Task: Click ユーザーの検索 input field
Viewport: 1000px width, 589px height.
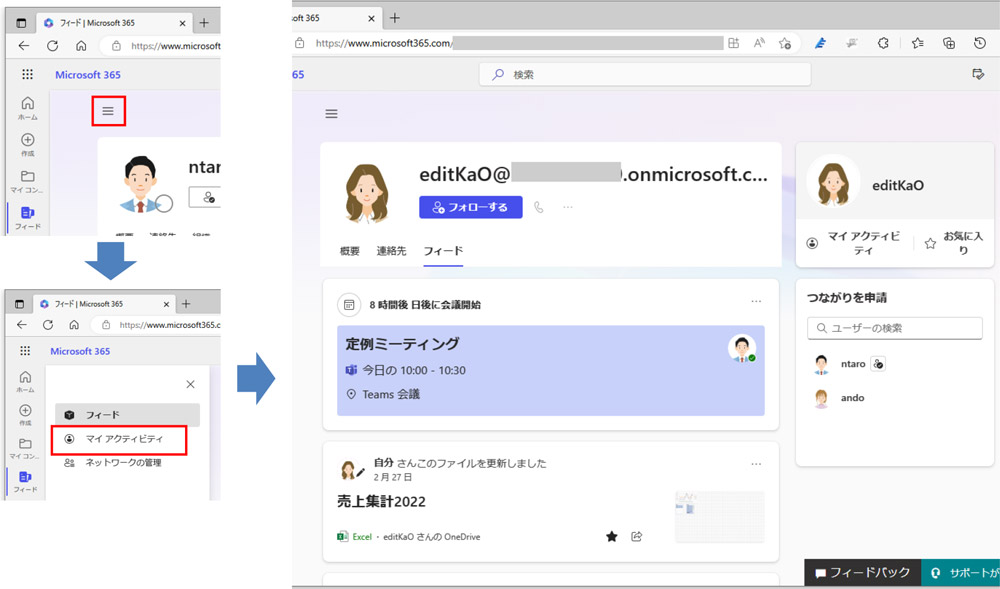Action: point(895,328)
